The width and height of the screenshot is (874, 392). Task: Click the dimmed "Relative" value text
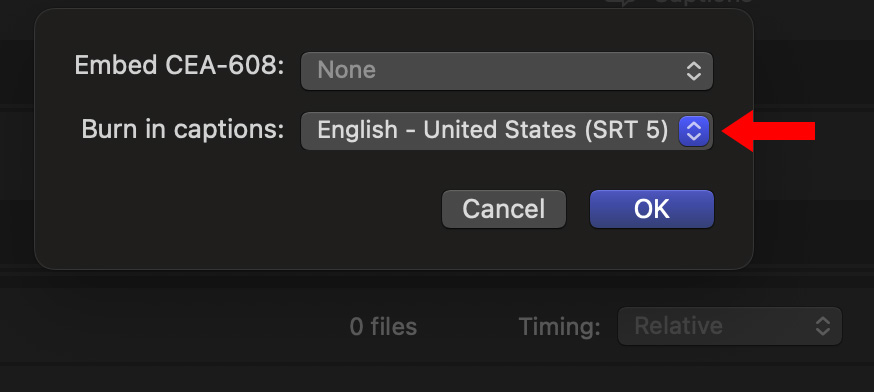(678, 326)
